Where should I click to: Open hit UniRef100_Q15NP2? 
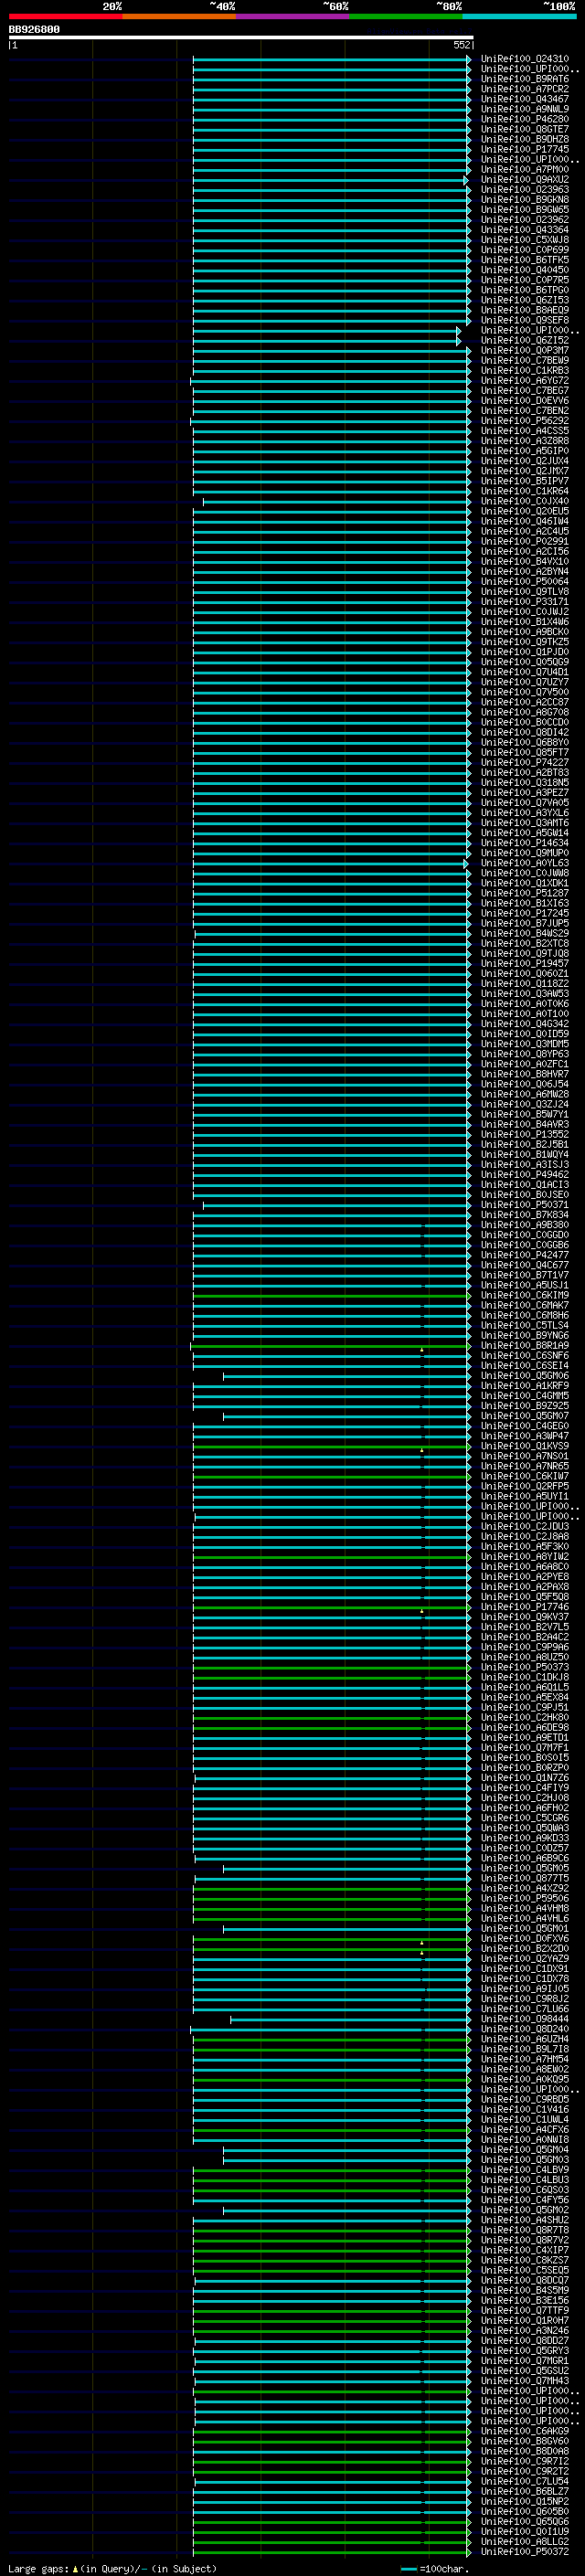(525, 2501)
